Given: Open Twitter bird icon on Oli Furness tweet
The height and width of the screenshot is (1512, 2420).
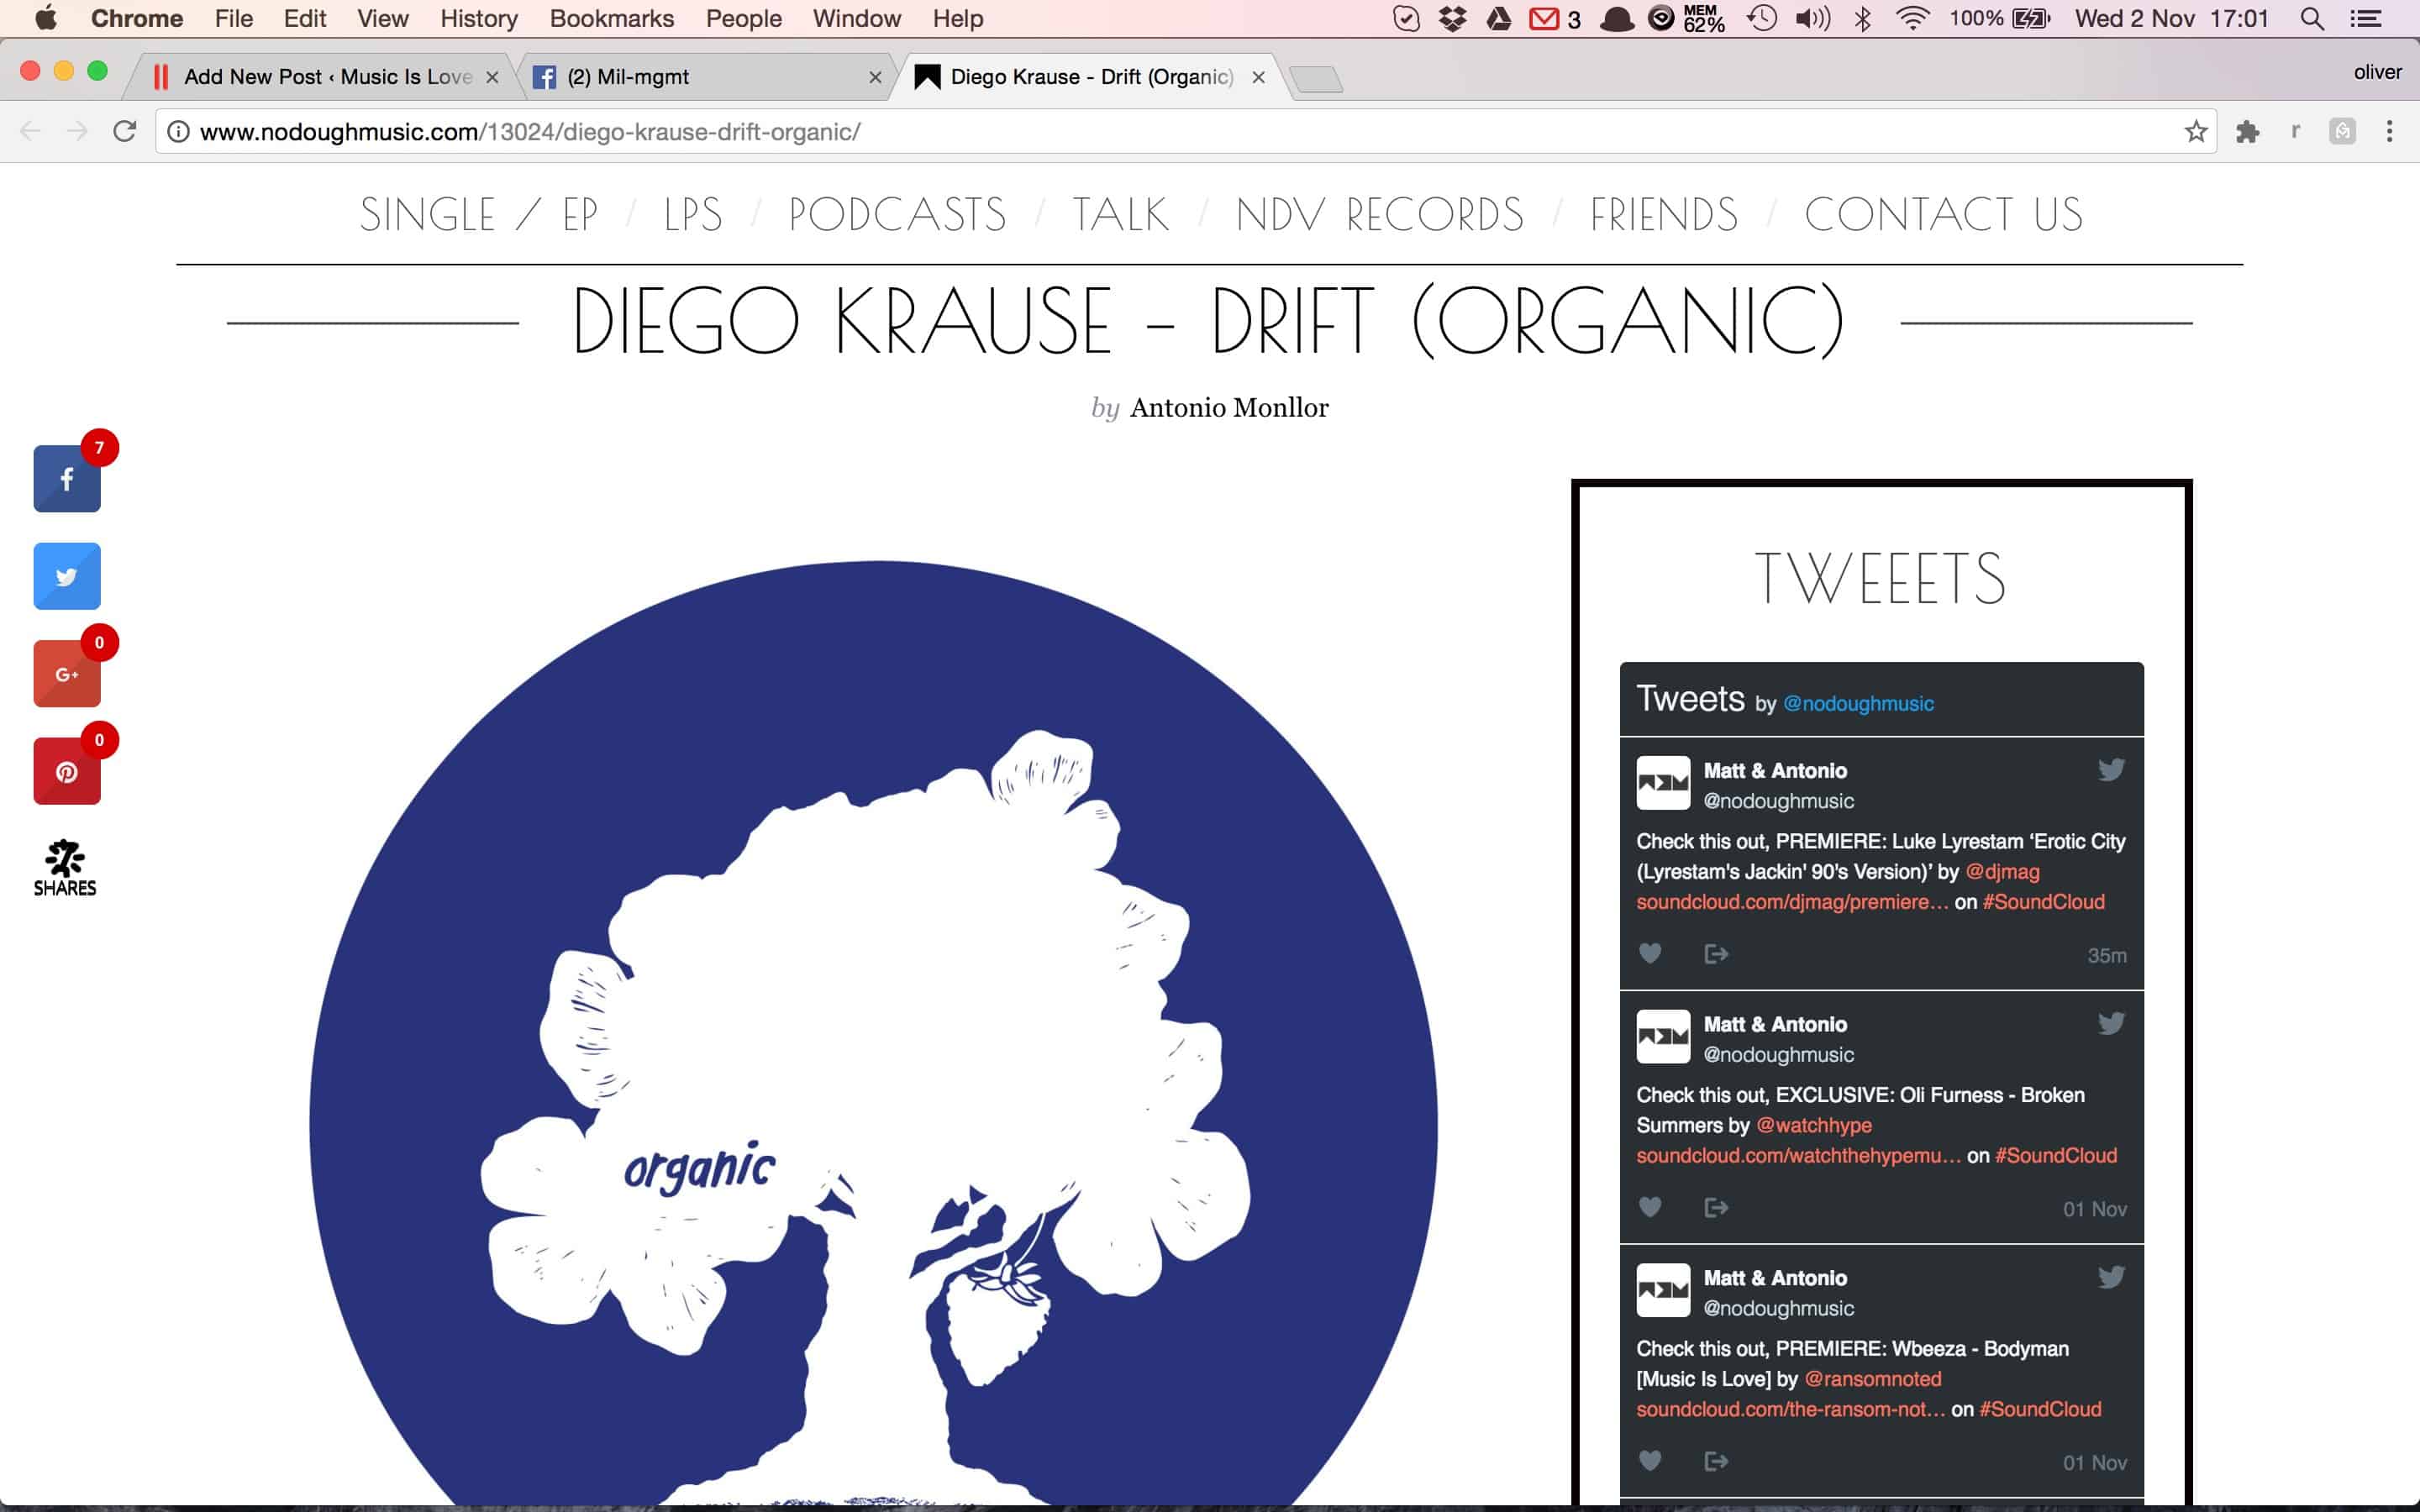Looking at the screenshot, I should (x=2111, y=1024).
